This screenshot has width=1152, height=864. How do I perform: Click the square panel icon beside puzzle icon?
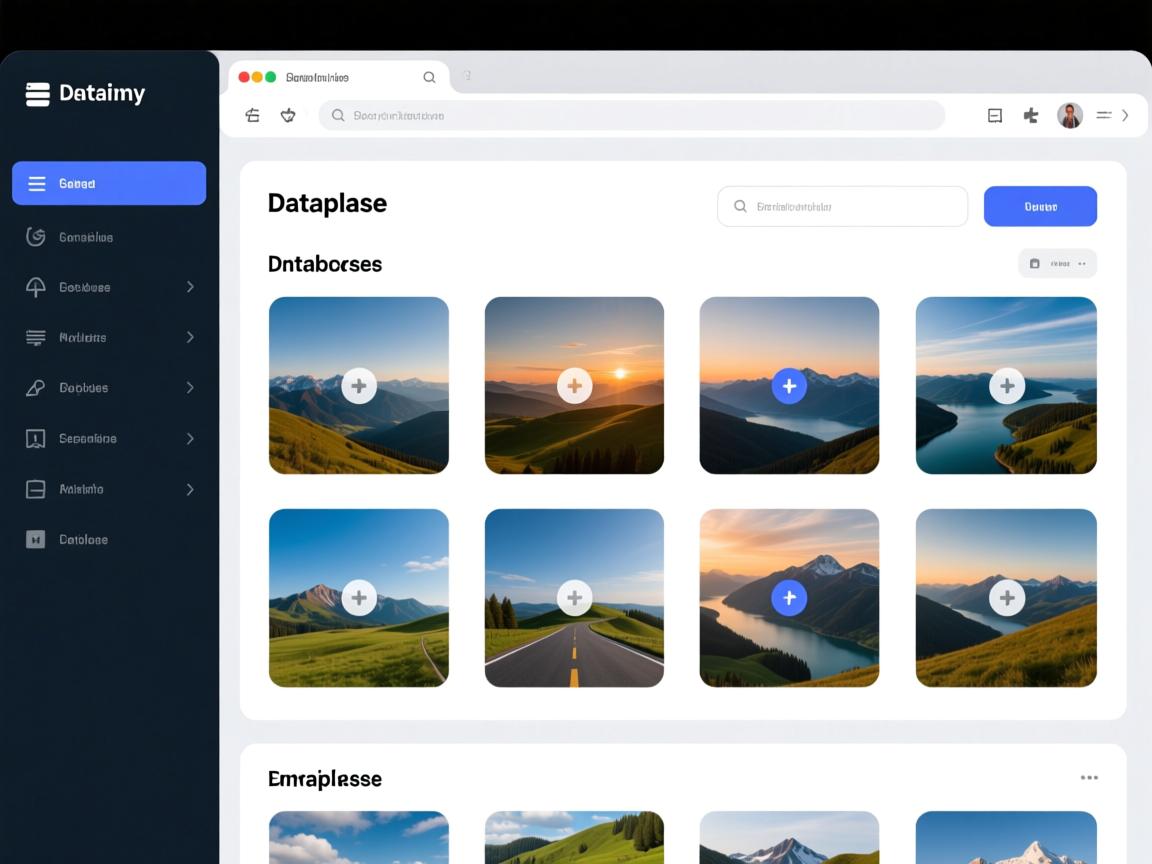click(x=995, y=116)
